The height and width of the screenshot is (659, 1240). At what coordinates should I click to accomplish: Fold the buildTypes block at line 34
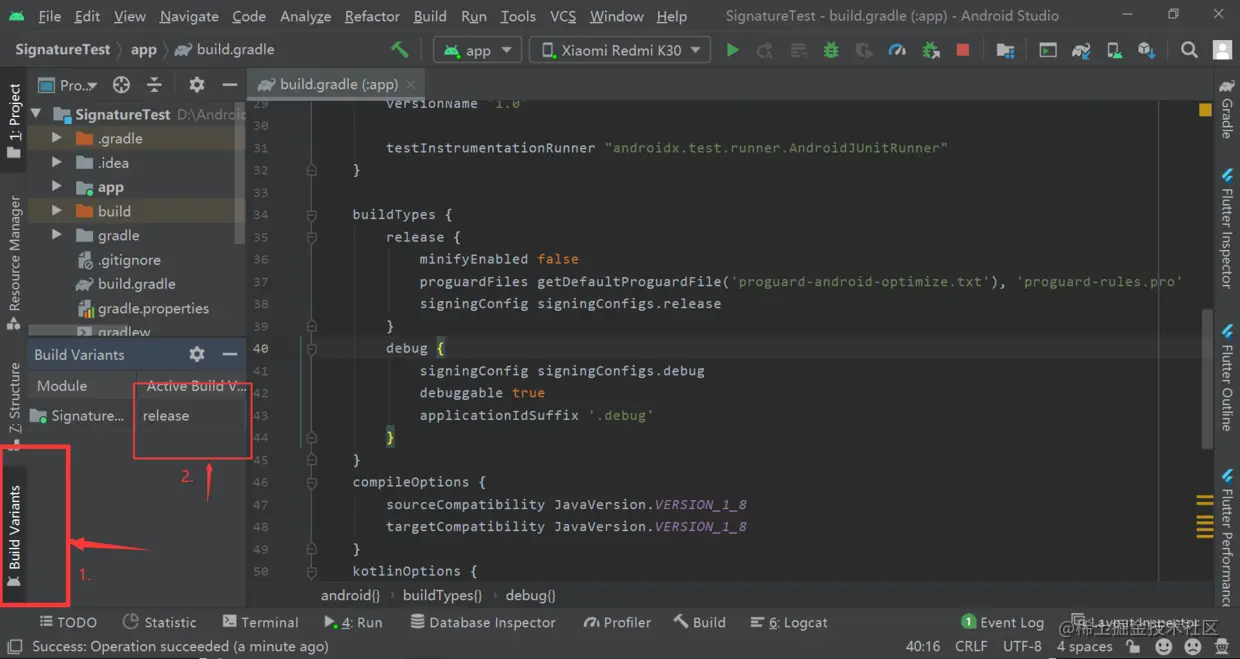[x=311, y=215]
